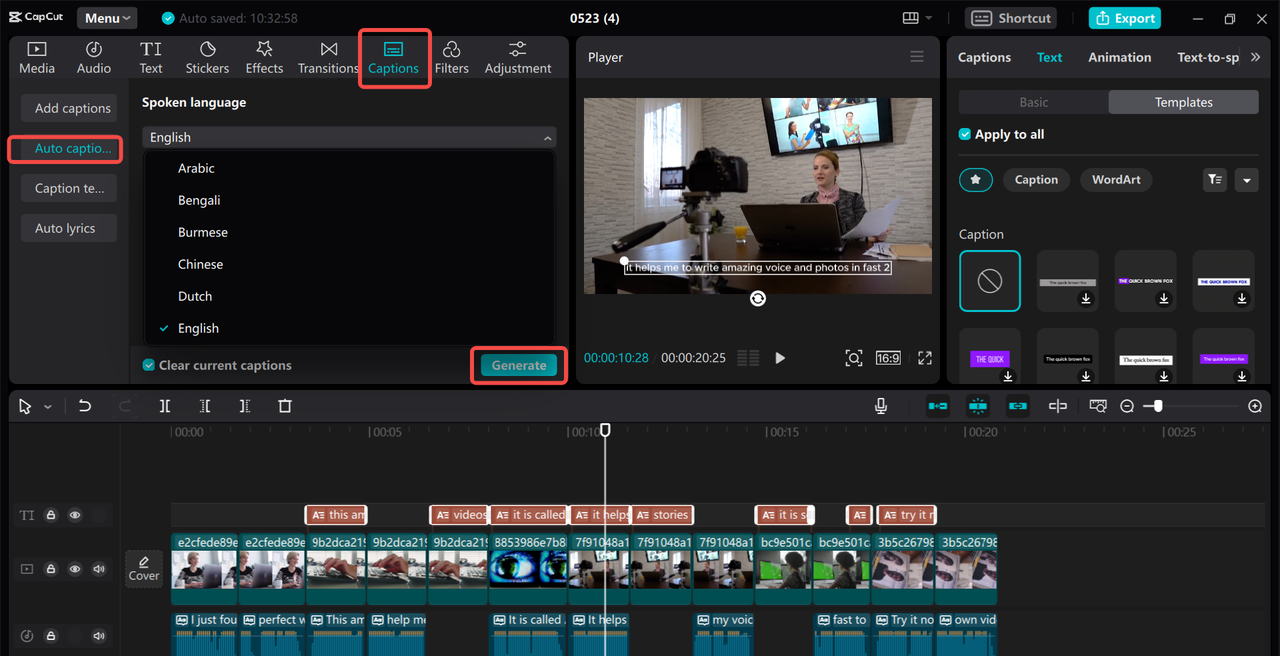Screen dimensions: 1280x656
Task: Lock the text caption track
Action: 51,515
